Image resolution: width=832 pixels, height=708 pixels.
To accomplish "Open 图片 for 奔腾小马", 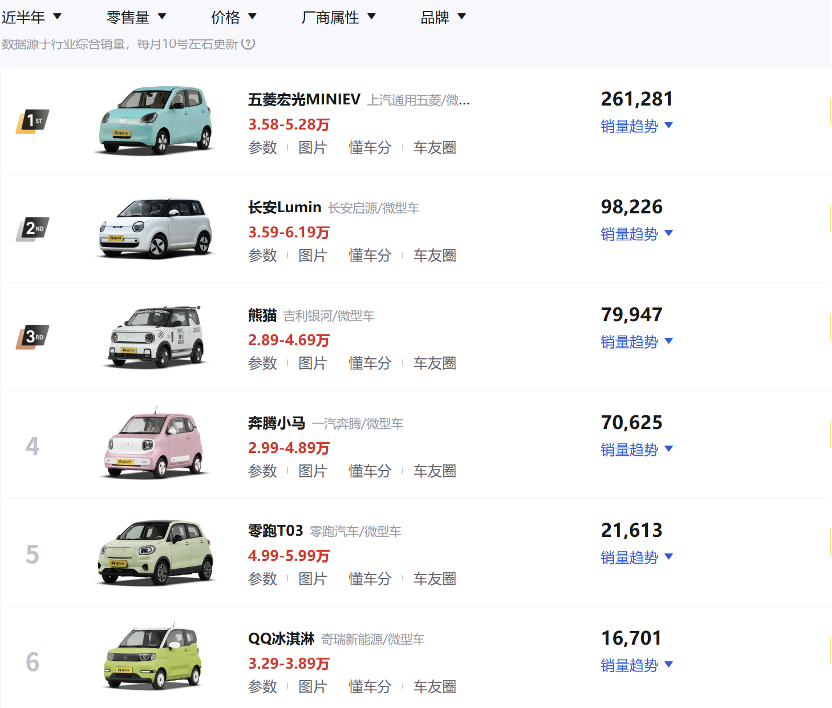I will [x=313, y=470].
